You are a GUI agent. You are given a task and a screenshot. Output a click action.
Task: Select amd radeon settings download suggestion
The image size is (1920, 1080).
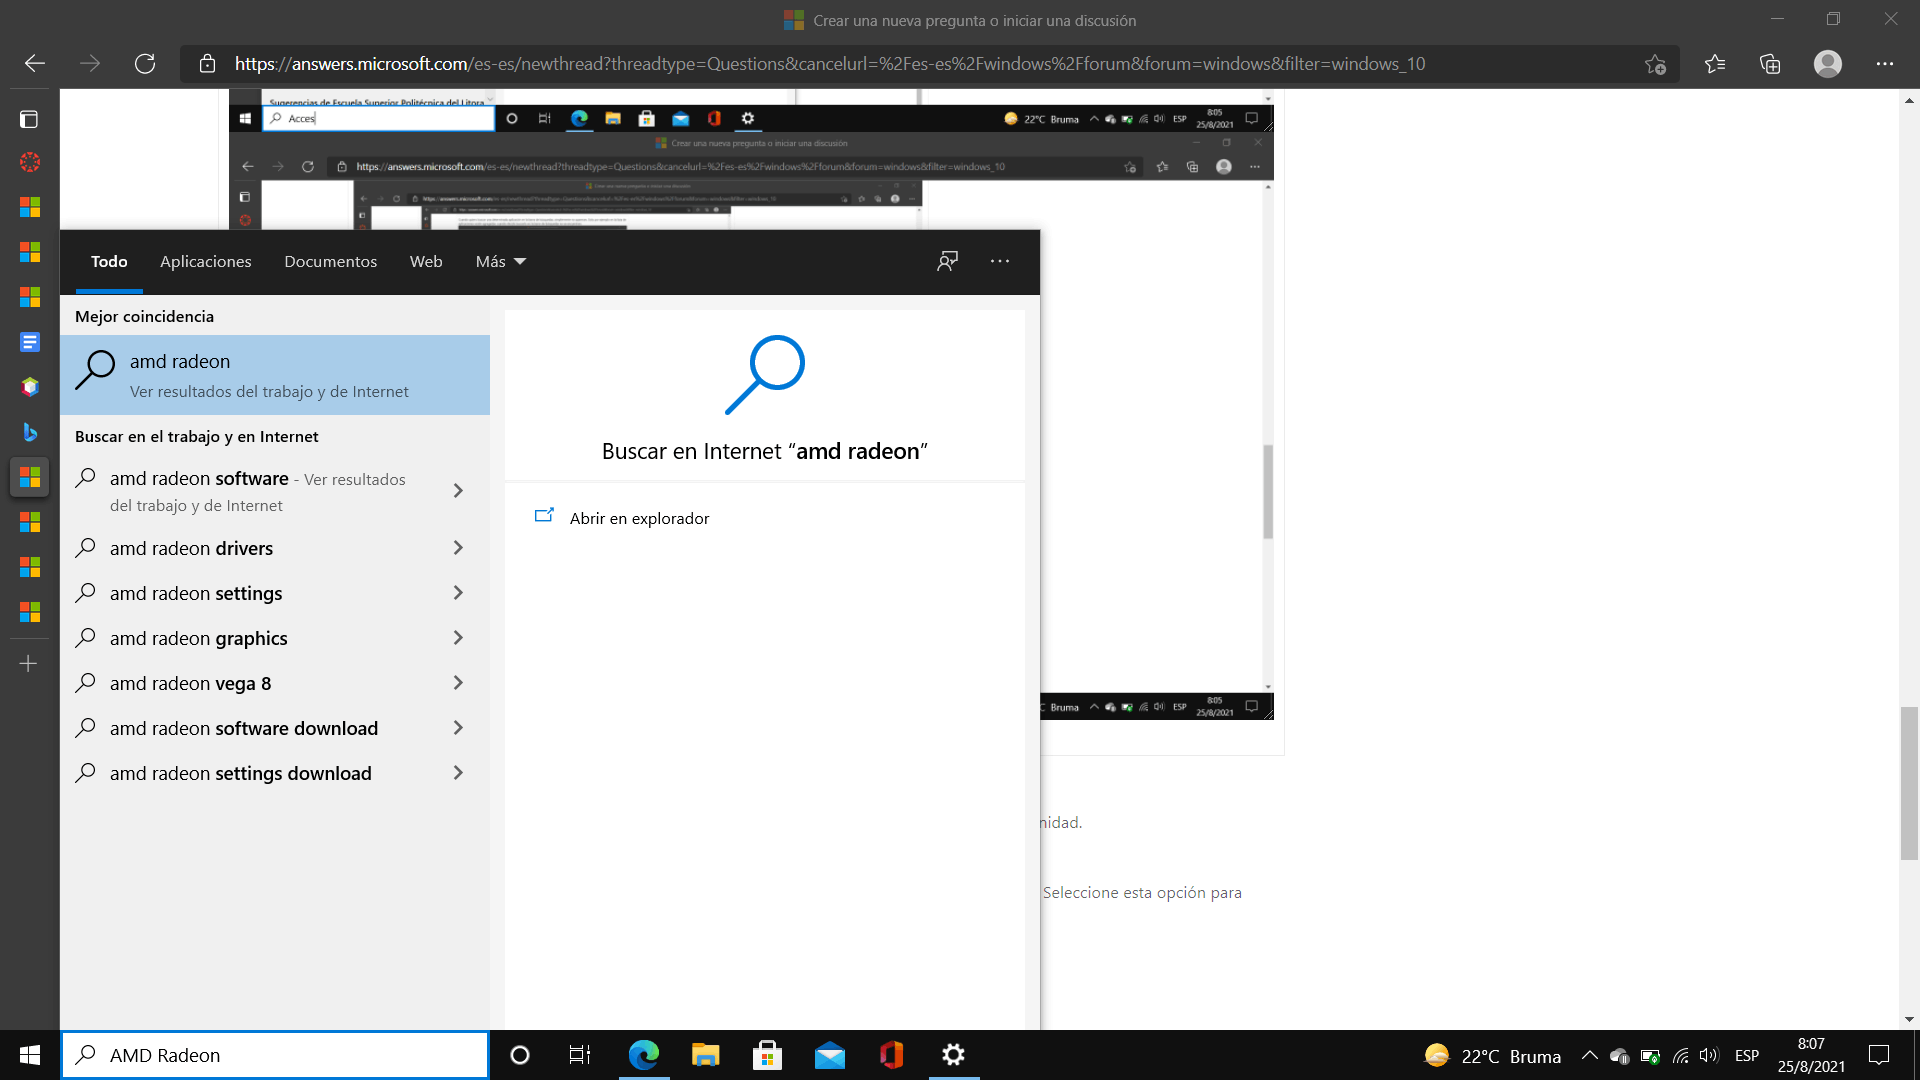(x=240, y=773)
